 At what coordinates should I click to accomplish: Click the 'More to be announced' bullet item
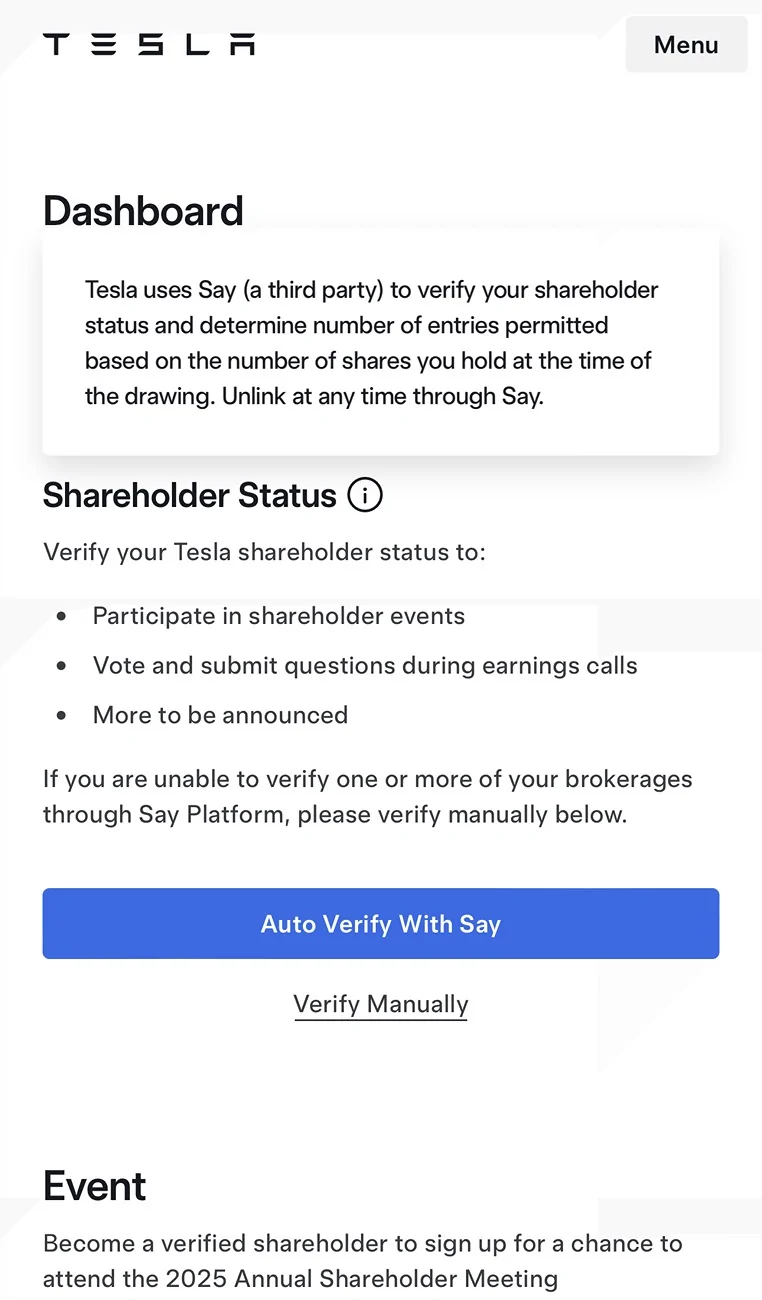(220, 715)
